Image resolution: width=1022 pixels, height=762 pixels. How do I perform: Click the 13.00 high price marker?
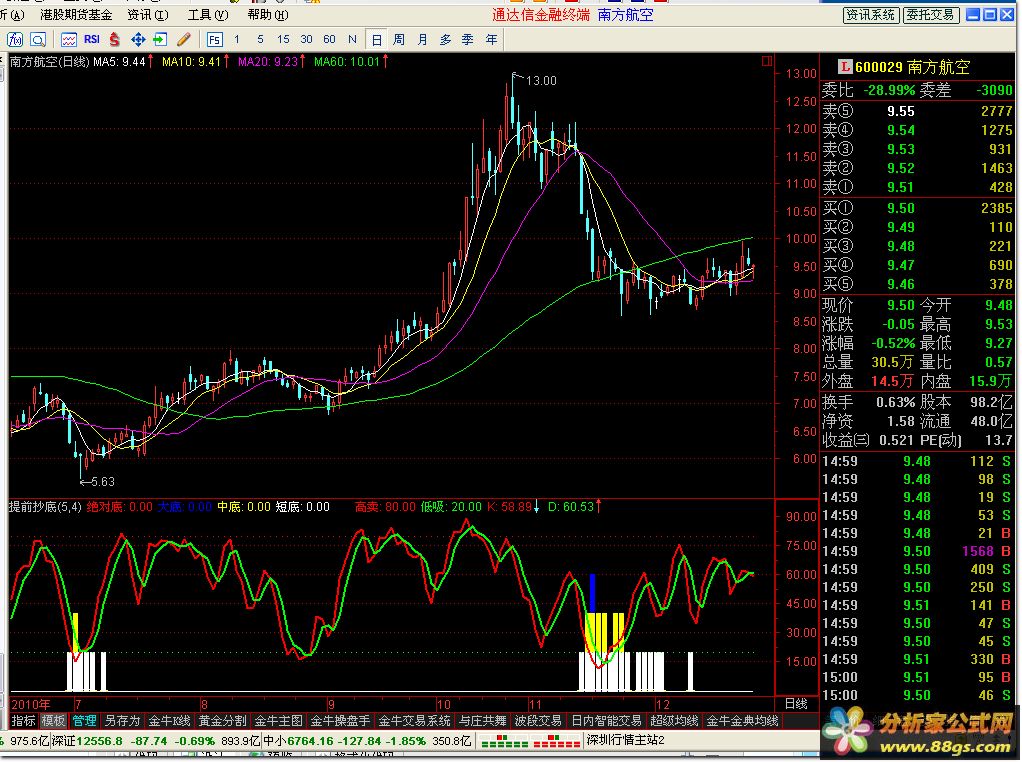tap(541, 81)
